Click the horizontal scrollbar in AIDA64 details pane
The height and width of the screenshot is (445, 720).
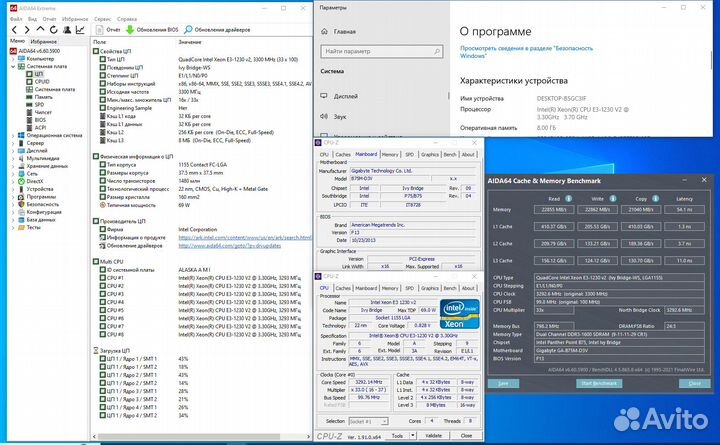188,436
